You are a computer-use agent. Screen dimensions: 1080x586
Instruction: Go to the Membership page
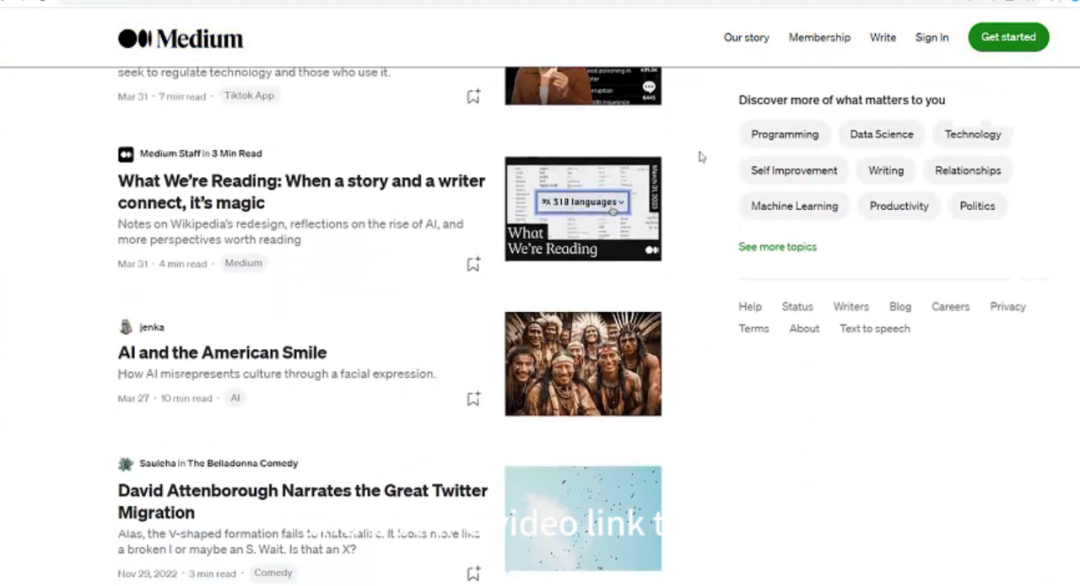(x=819, y=38)
